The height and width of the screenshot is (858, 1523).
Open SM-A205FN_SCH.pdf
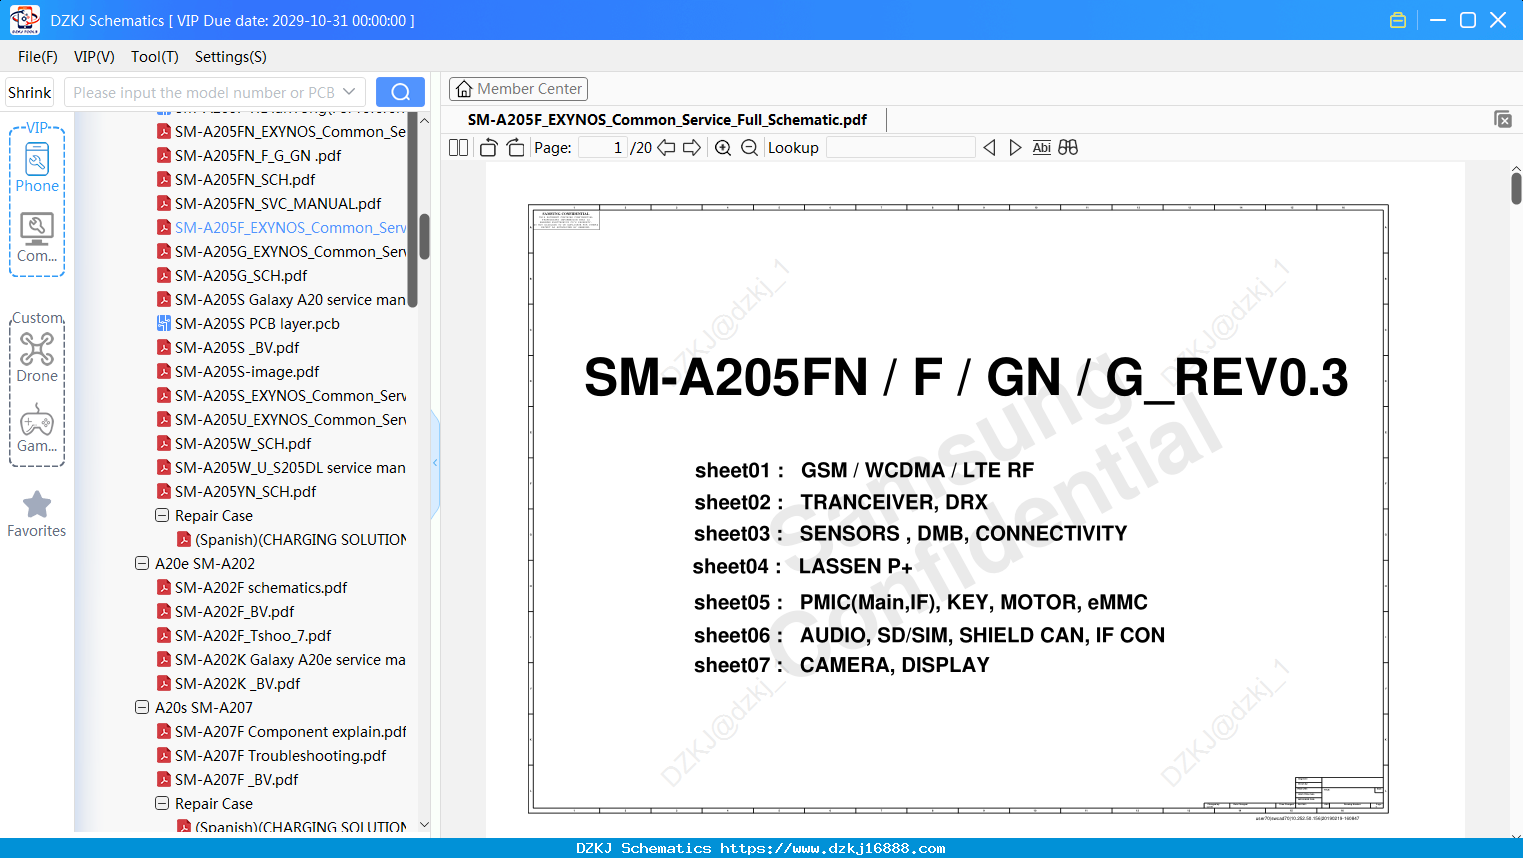(x=236, y=180)
